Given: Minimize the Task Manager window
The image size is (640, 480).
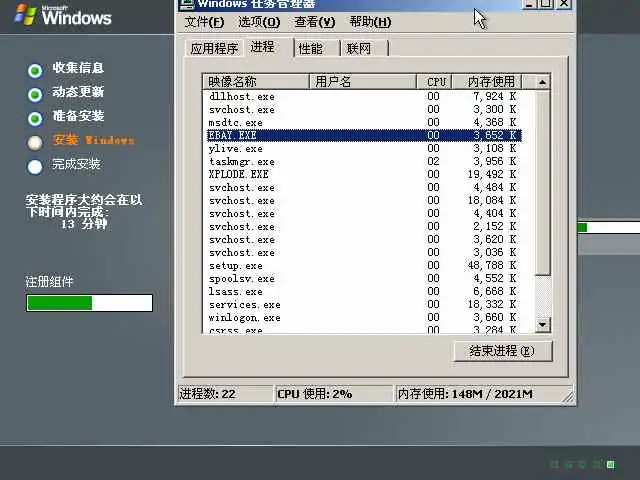Looking at the screenshot, I should point(529,4).
